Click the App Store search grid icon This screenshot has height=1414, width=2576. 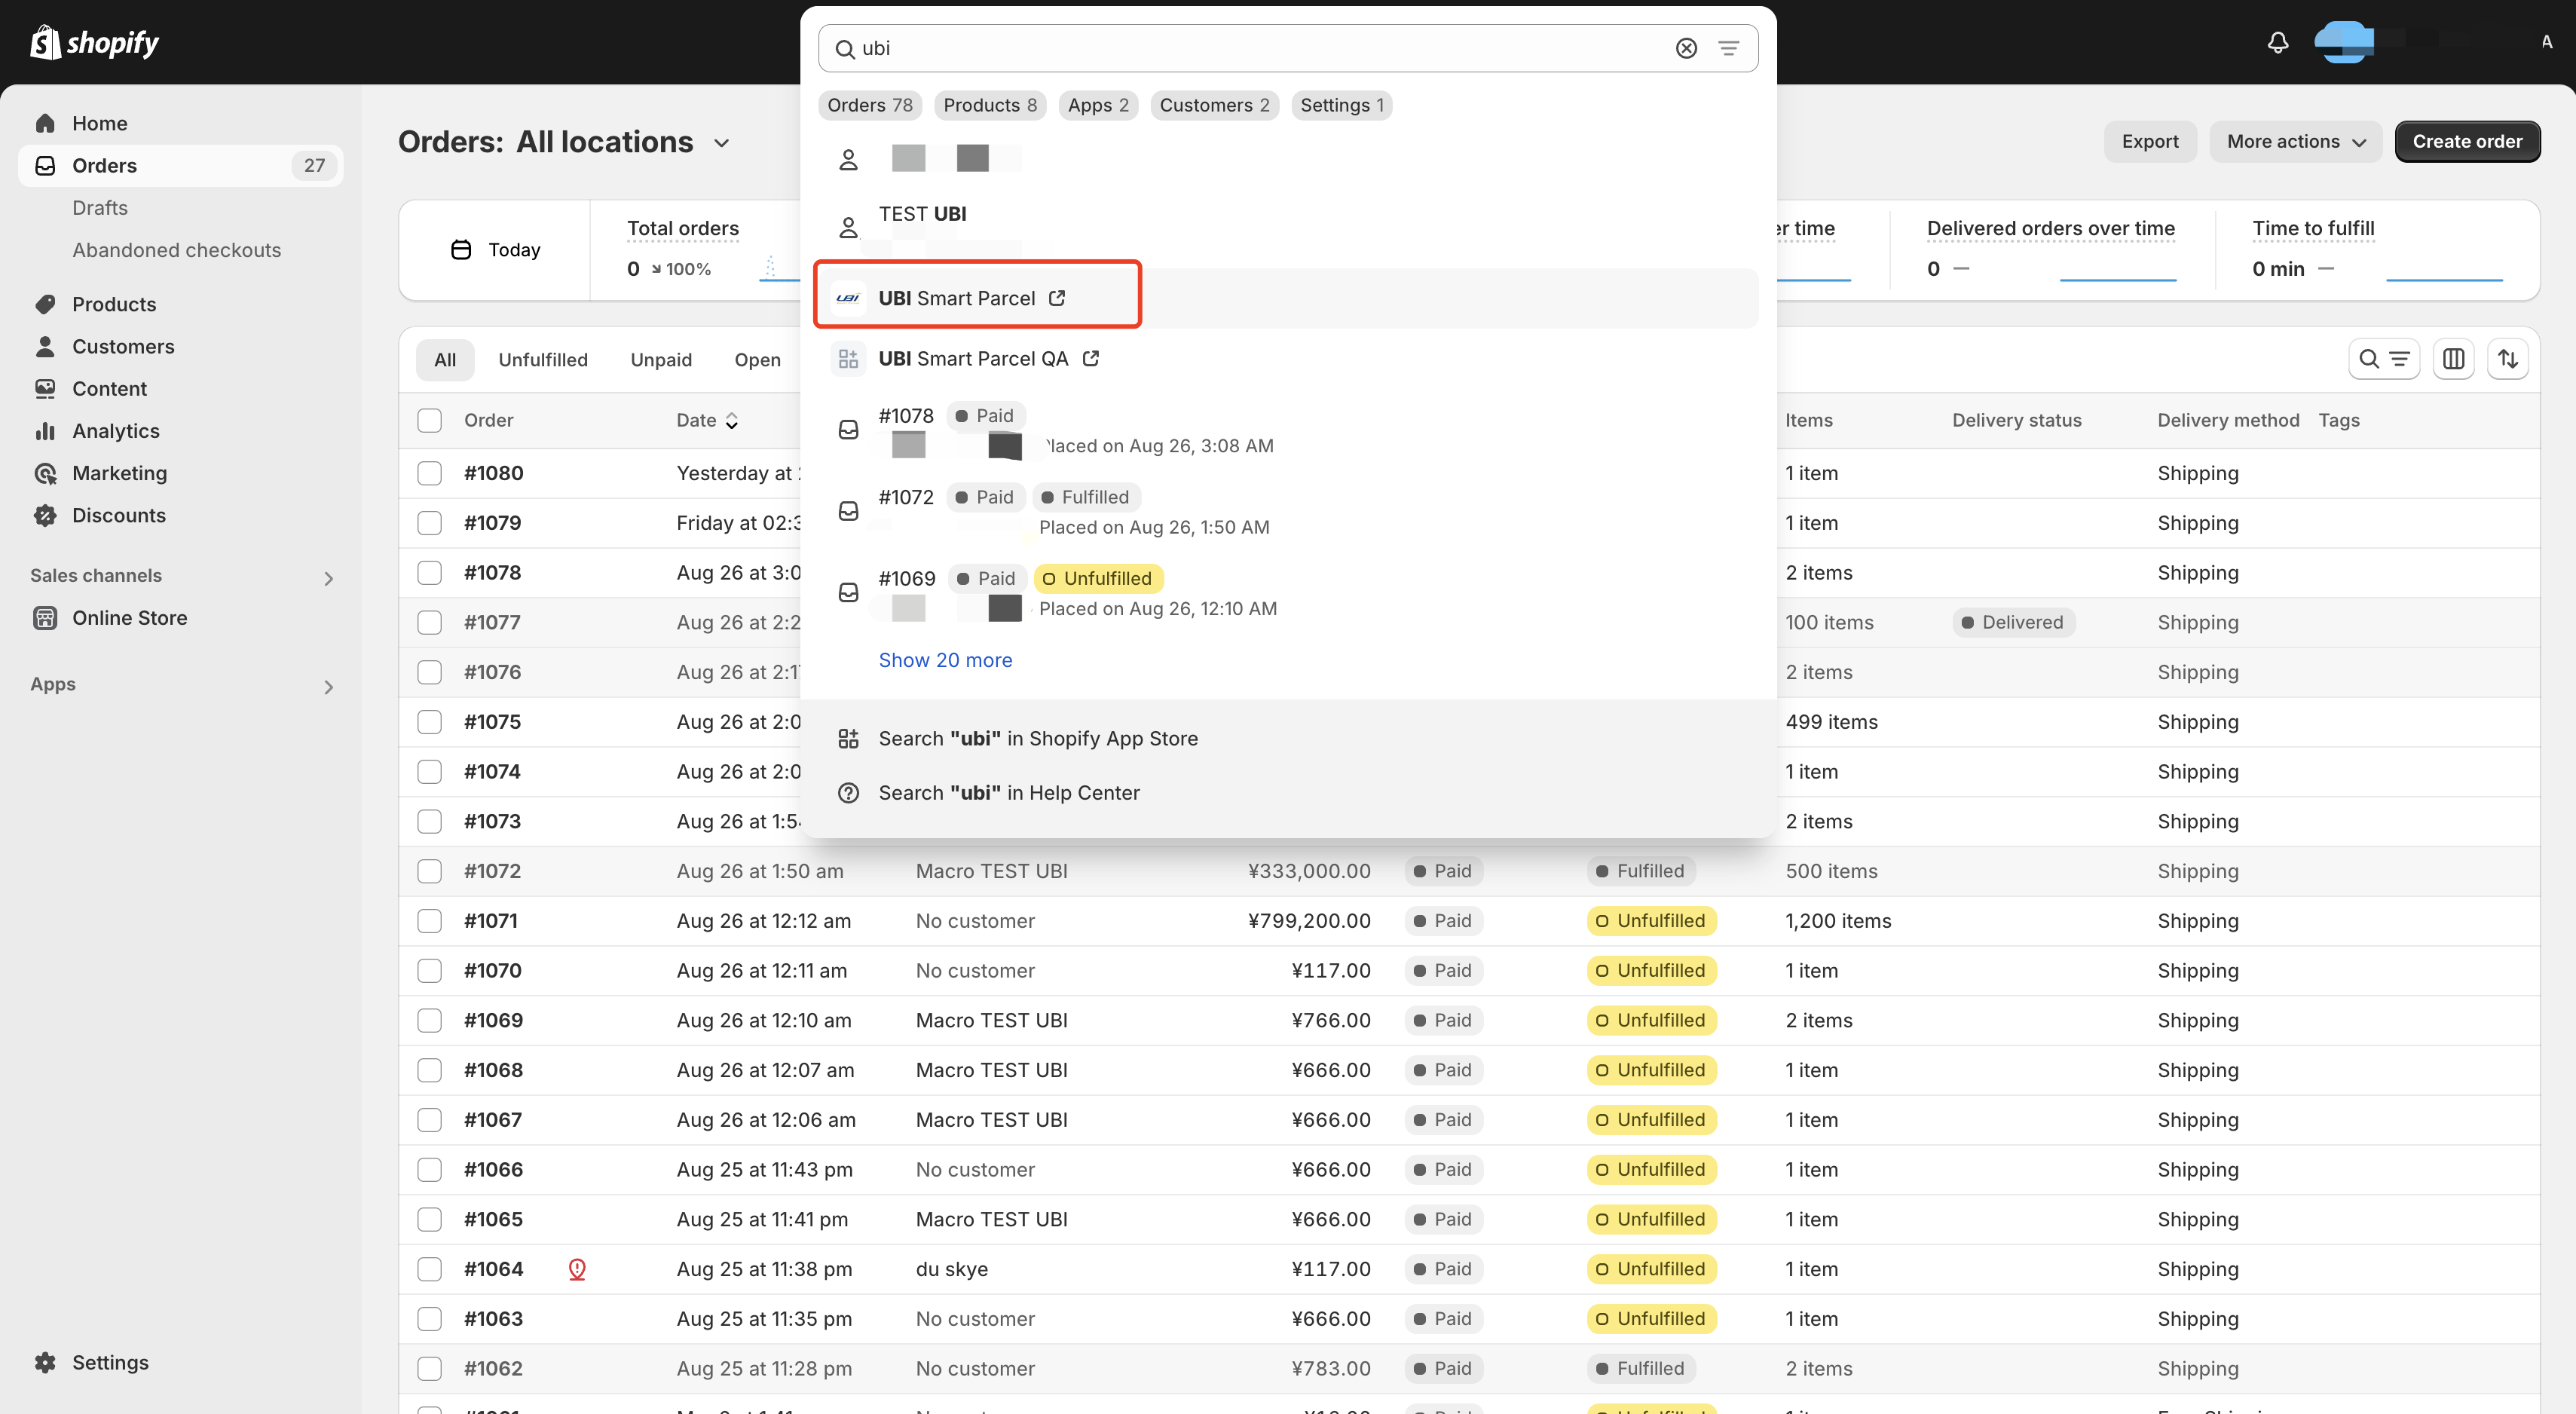(848, 738)
